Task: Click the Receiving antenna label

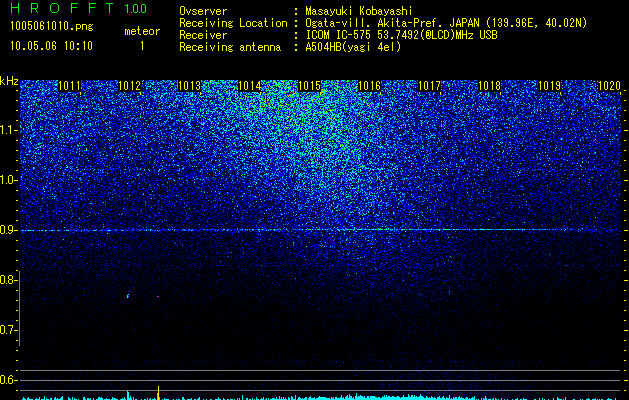Action: 230,47
